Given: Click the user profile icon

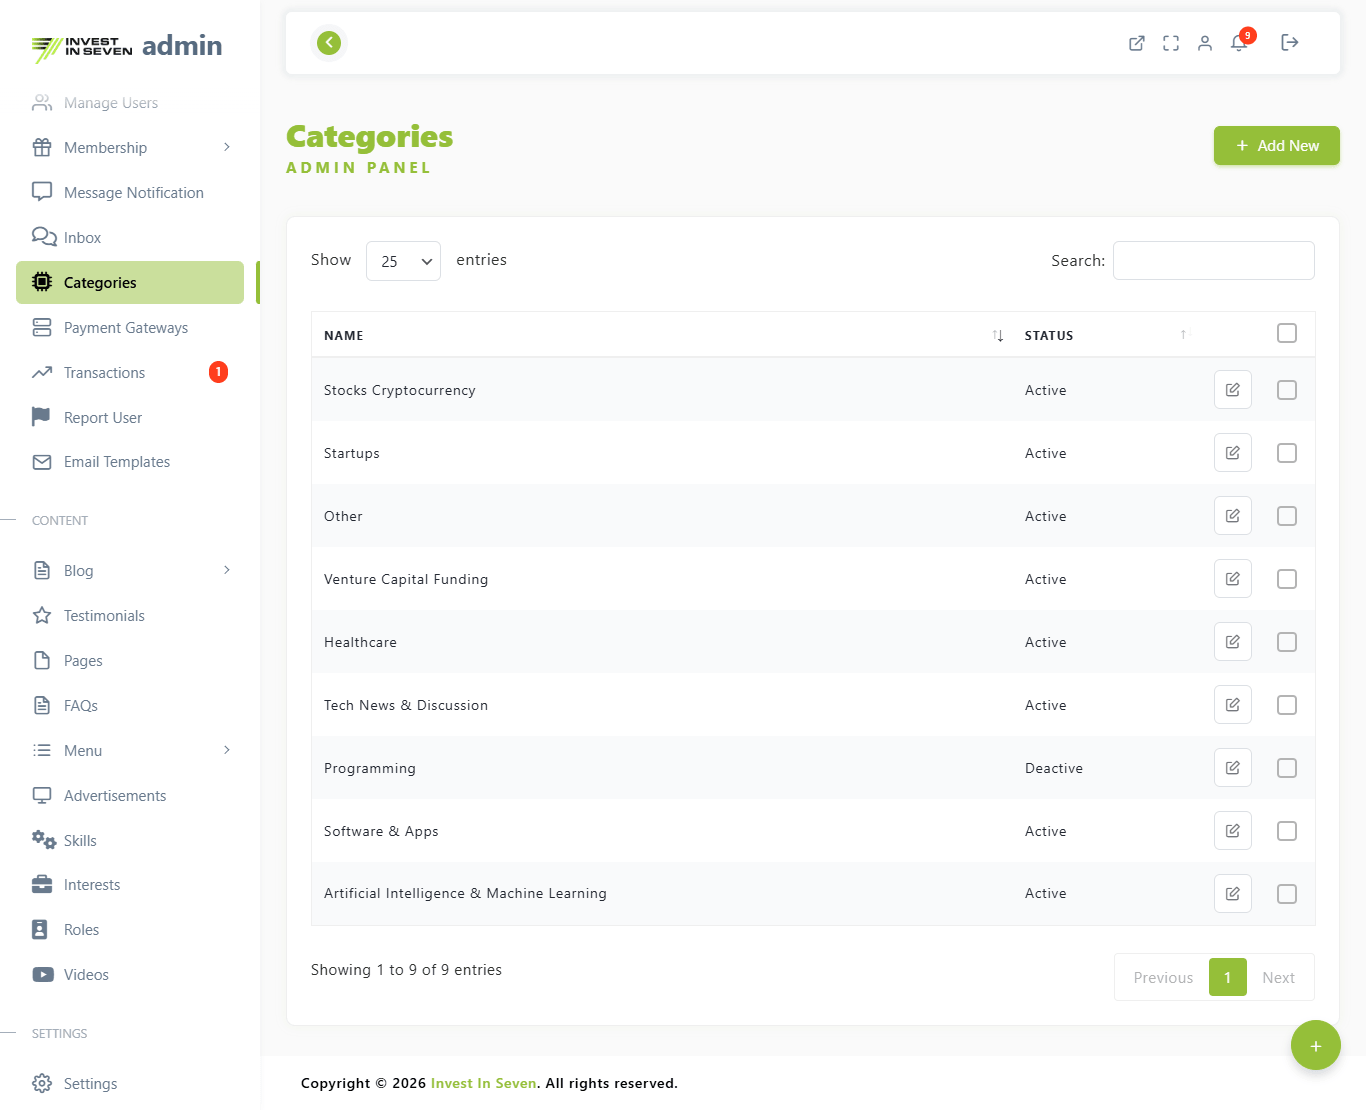Looking at the screenshot, I should [1205, 43].
